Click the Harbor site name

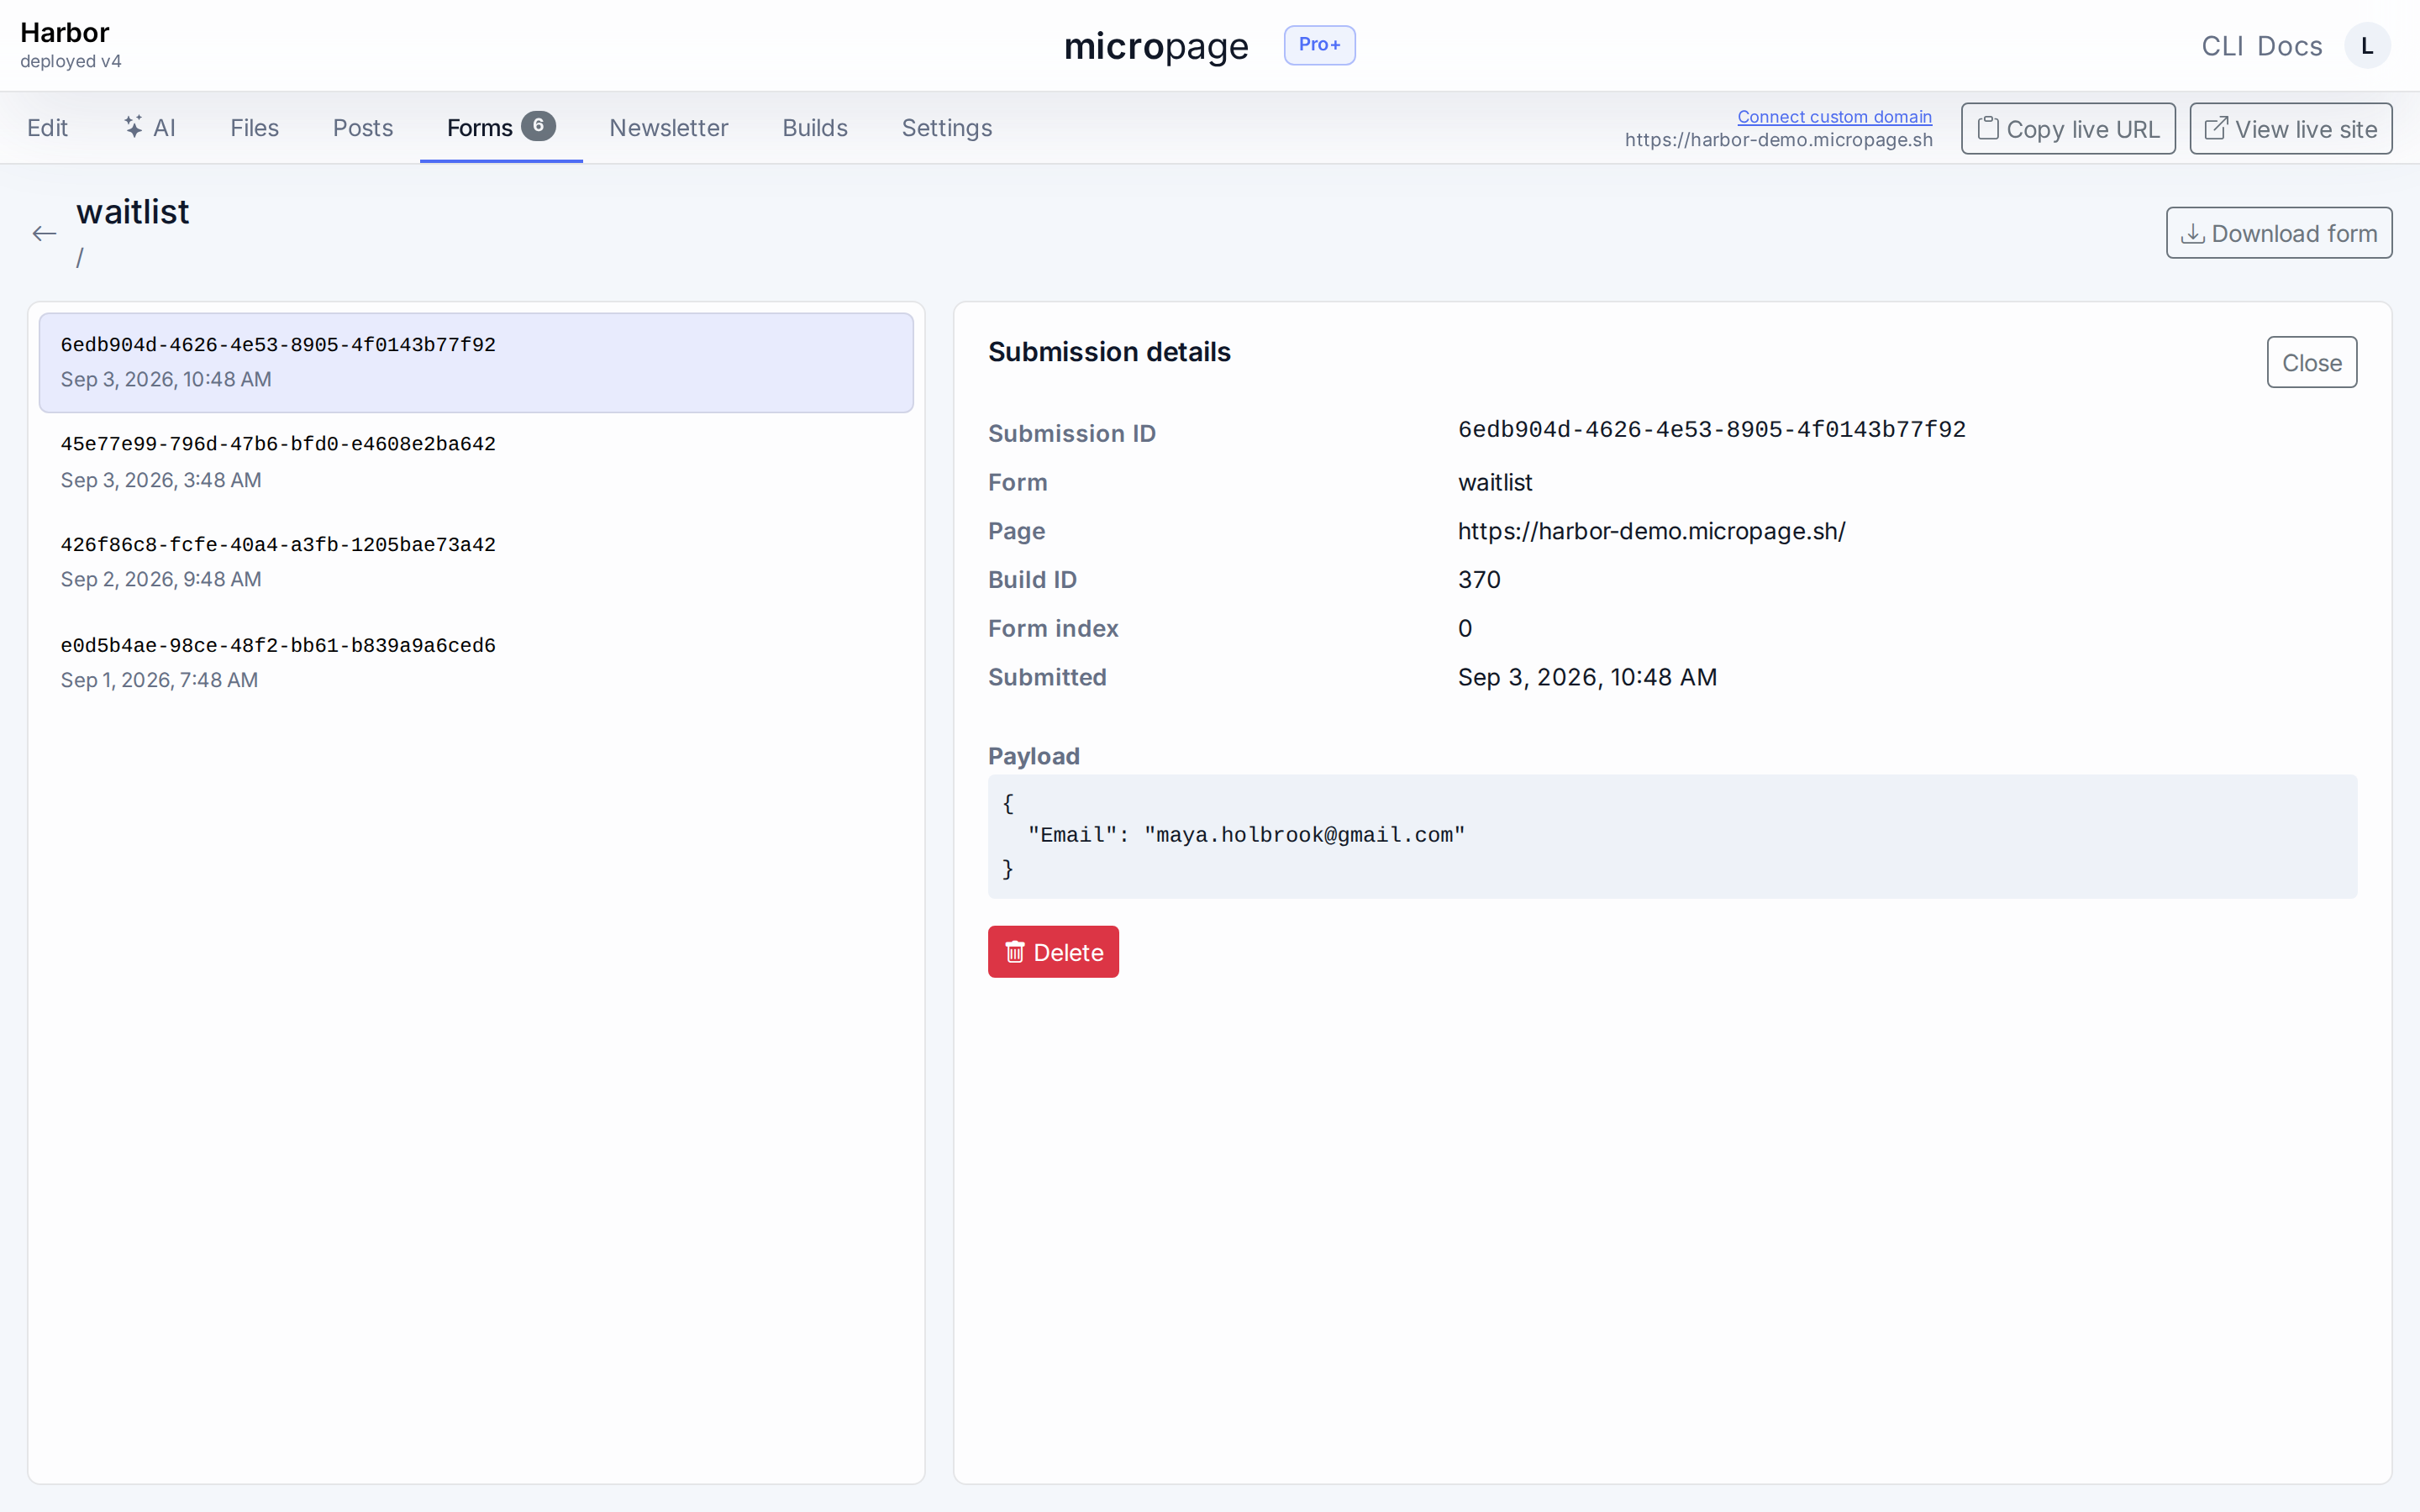[x=64, y=32]
